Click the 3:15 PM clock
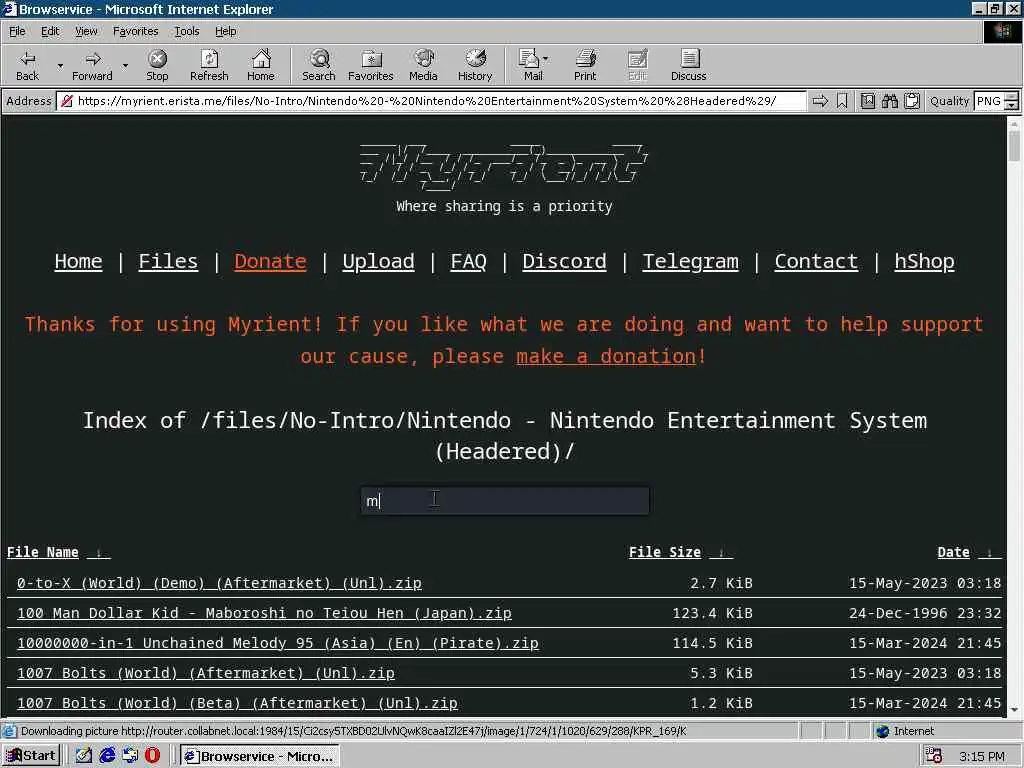 click(982, 756)
